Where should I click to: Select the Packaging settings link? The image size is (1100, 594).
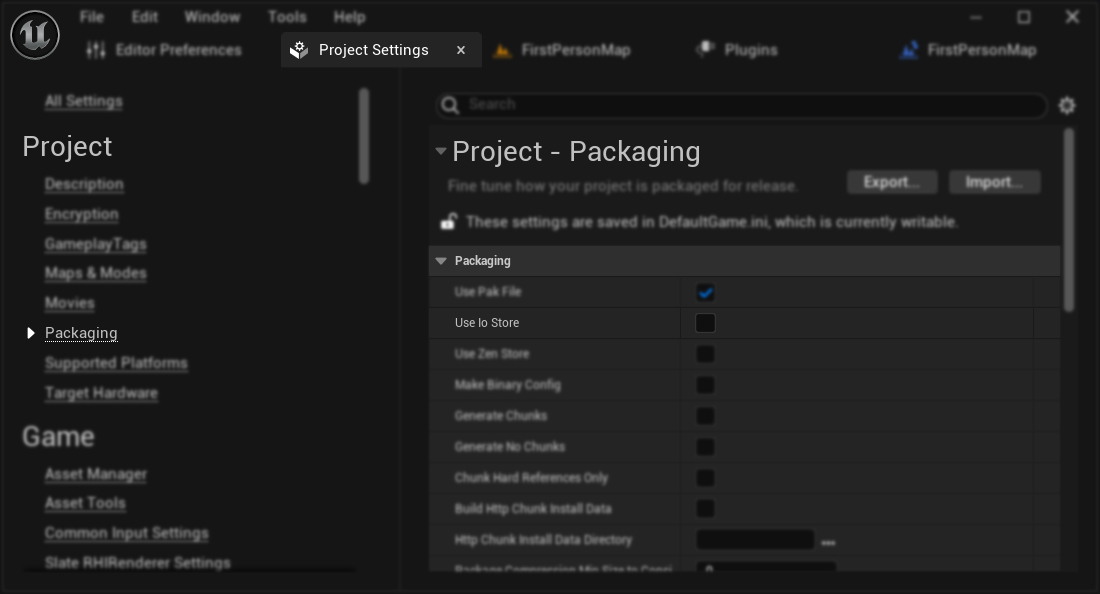(x=81, y=333)
